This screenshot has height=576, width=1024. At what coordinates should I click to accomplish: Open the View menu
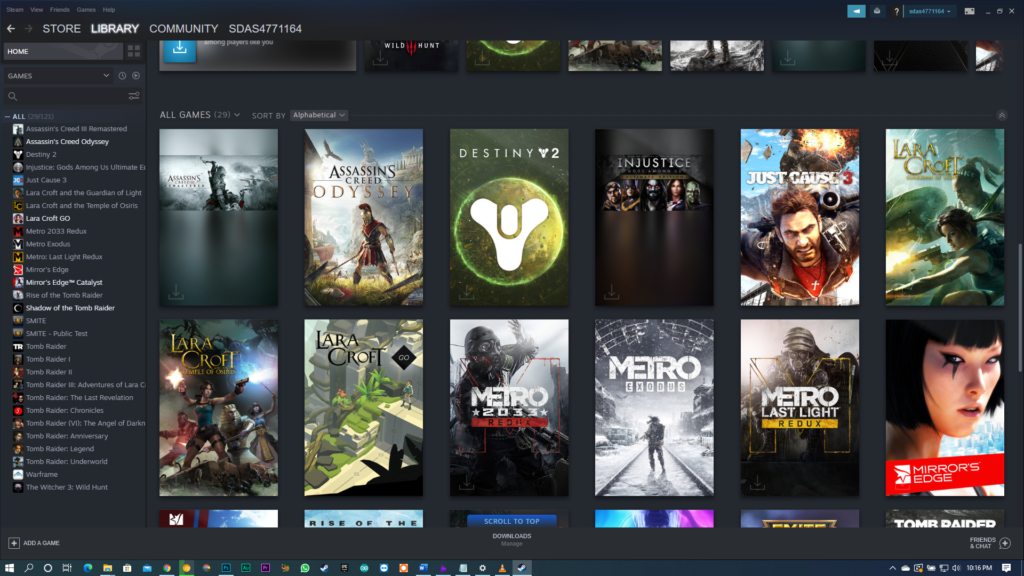[x=37, y=10]
